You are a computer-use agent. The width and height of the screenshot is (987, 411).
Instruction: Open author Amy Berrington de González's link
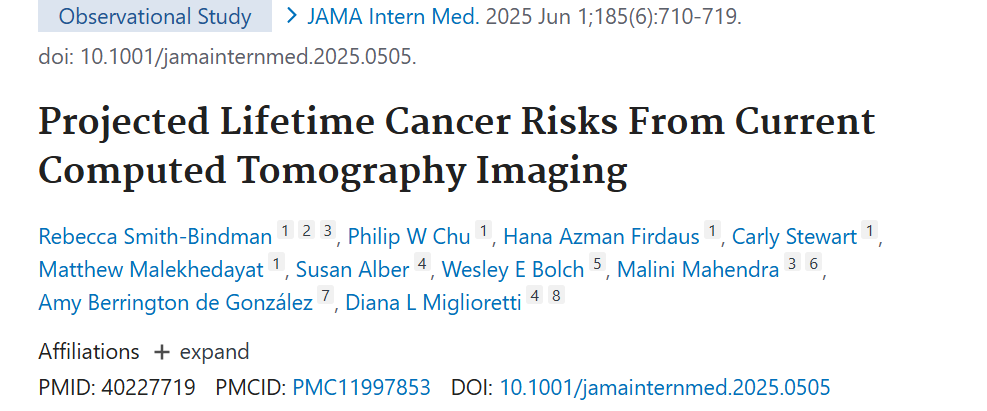click(x=176, y=303)
